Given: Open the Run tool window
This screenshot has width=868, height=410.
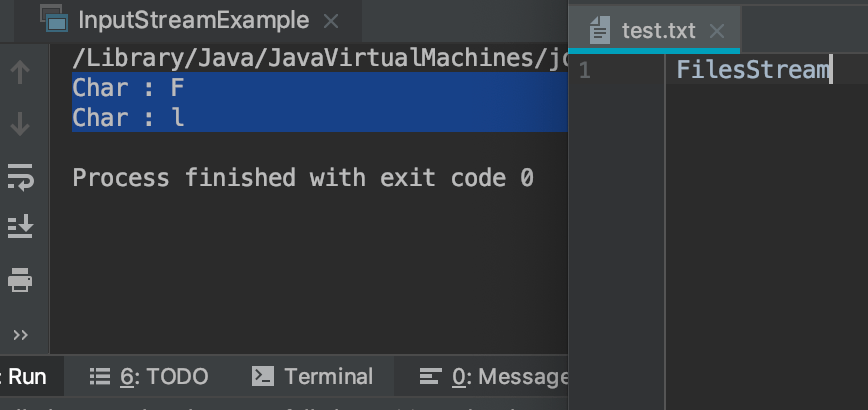Looking at the screenshot, I should 25,377.
